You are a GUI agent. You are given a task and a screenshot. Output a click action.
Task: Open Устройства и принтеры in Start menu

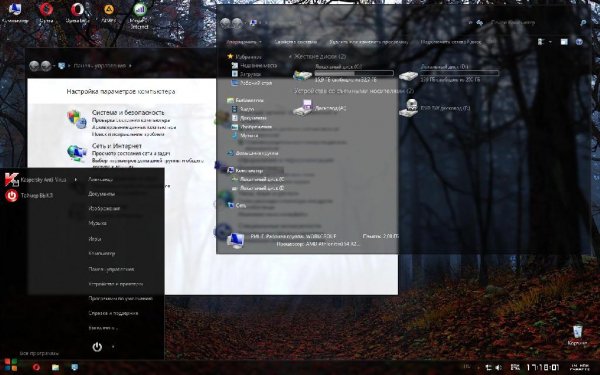click(x=116, y=284)
